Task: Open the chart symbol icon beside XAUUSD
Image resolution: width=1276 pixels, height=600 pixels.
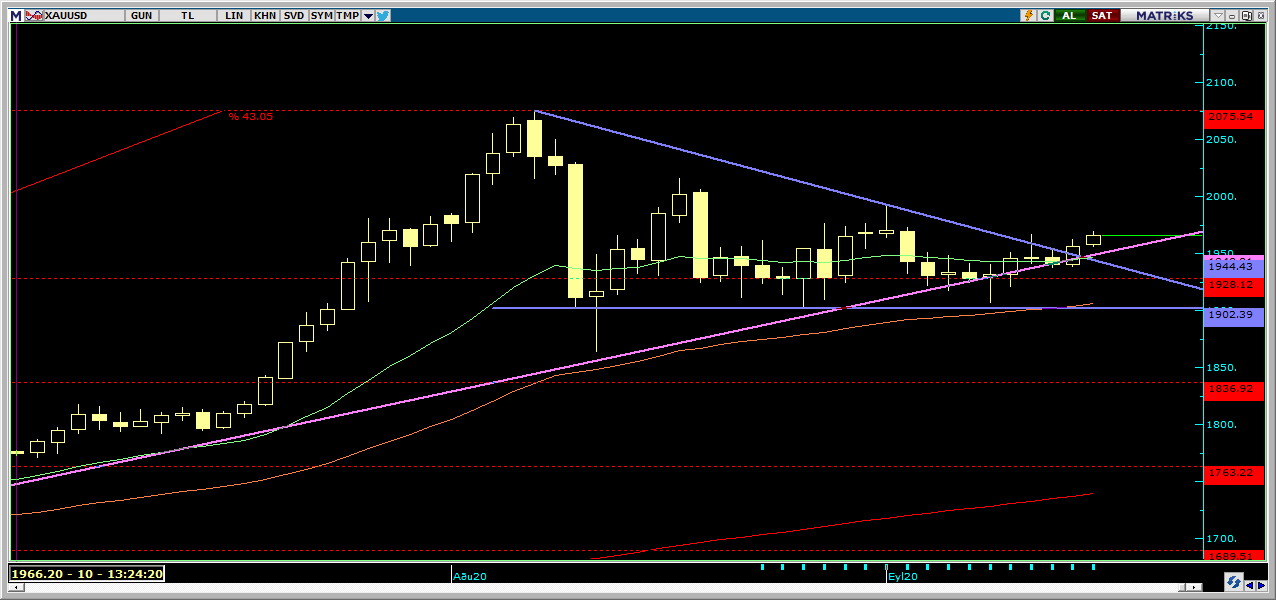Action: [x=32, y=15]
